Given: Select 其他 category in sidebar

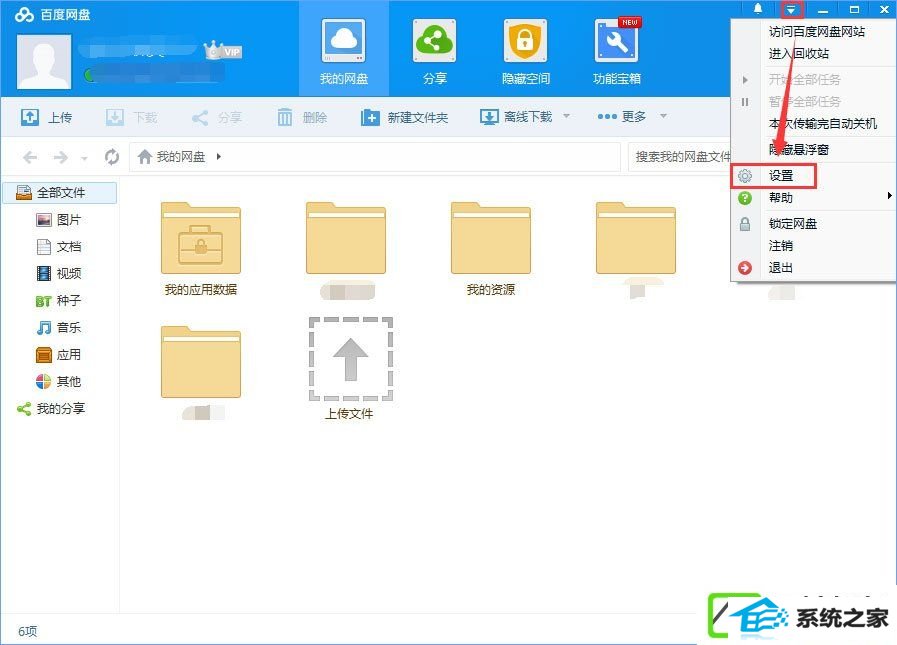Looking at the screenshot, I should pyautogui.click(x=59, y=381).
